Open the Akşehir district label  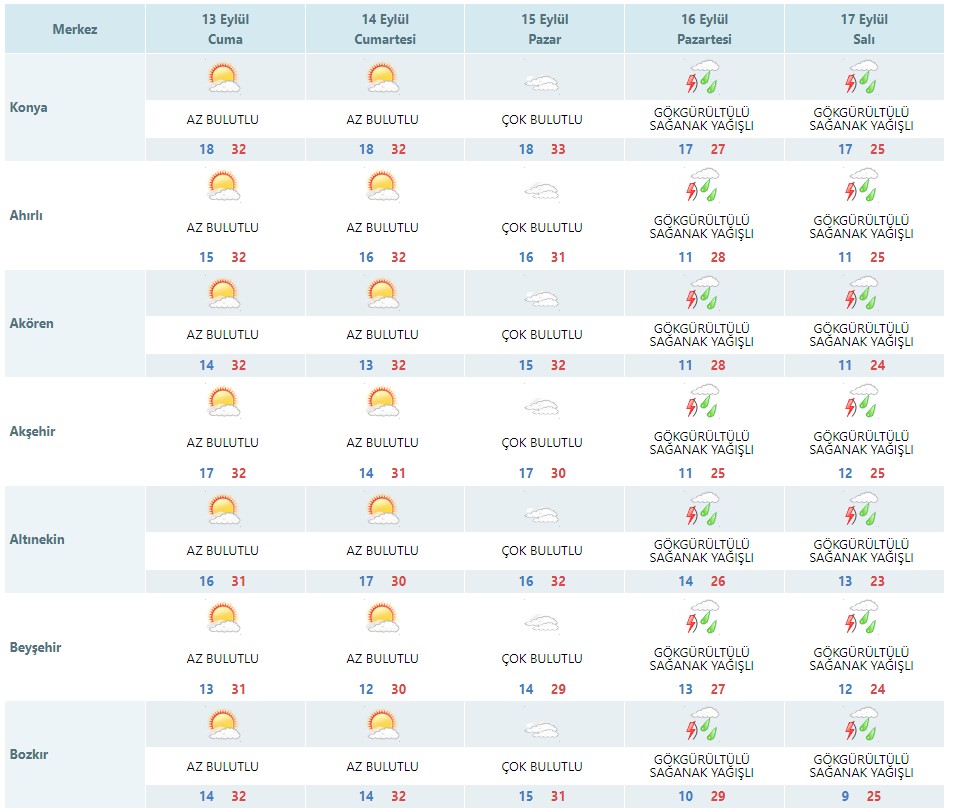[32, 431]
